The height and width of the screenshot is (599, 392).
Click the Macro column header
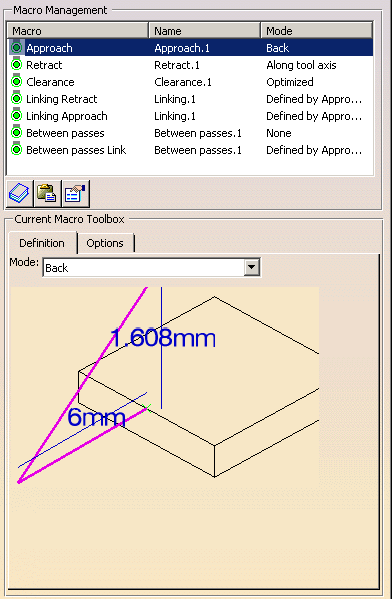coord(78,30)
